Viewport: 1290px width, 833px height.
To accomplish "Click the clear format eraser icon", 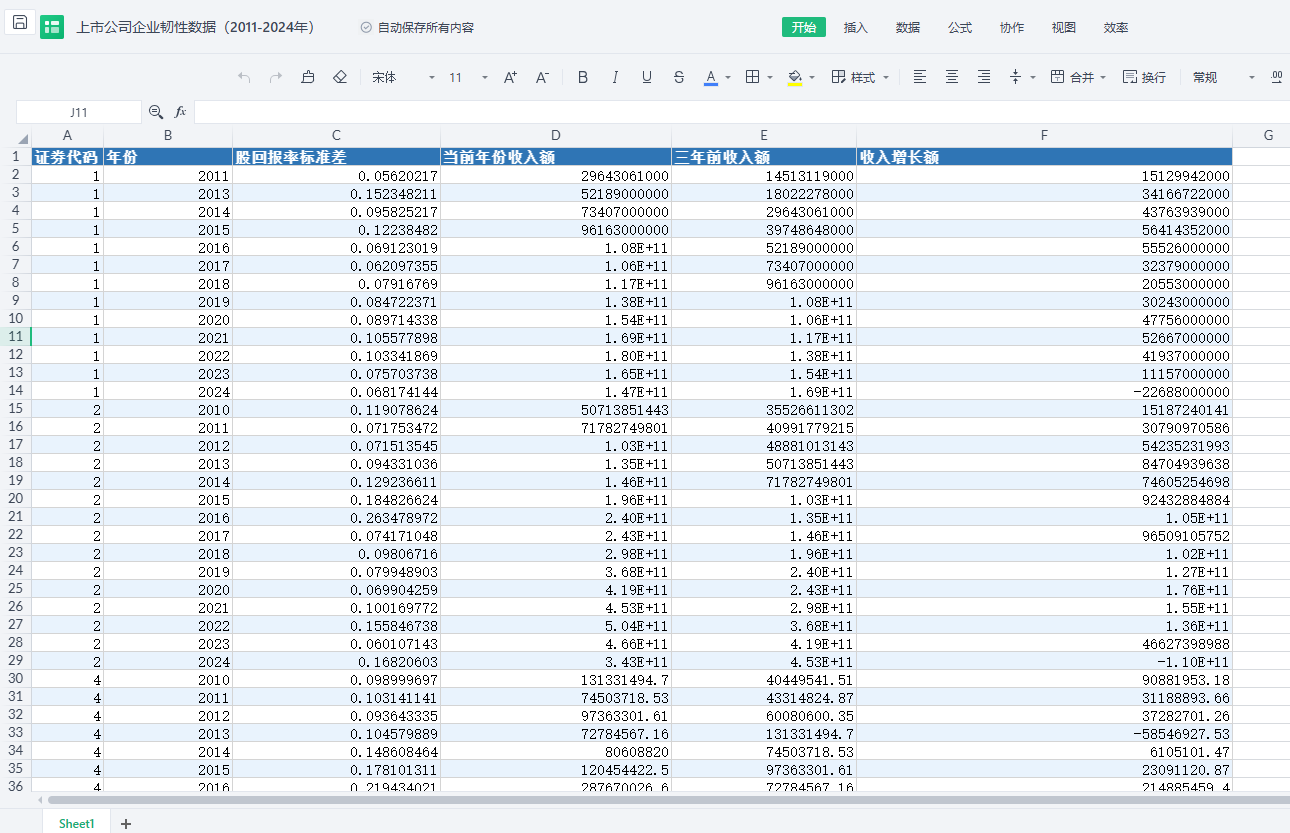I will (x=340, y=77).
